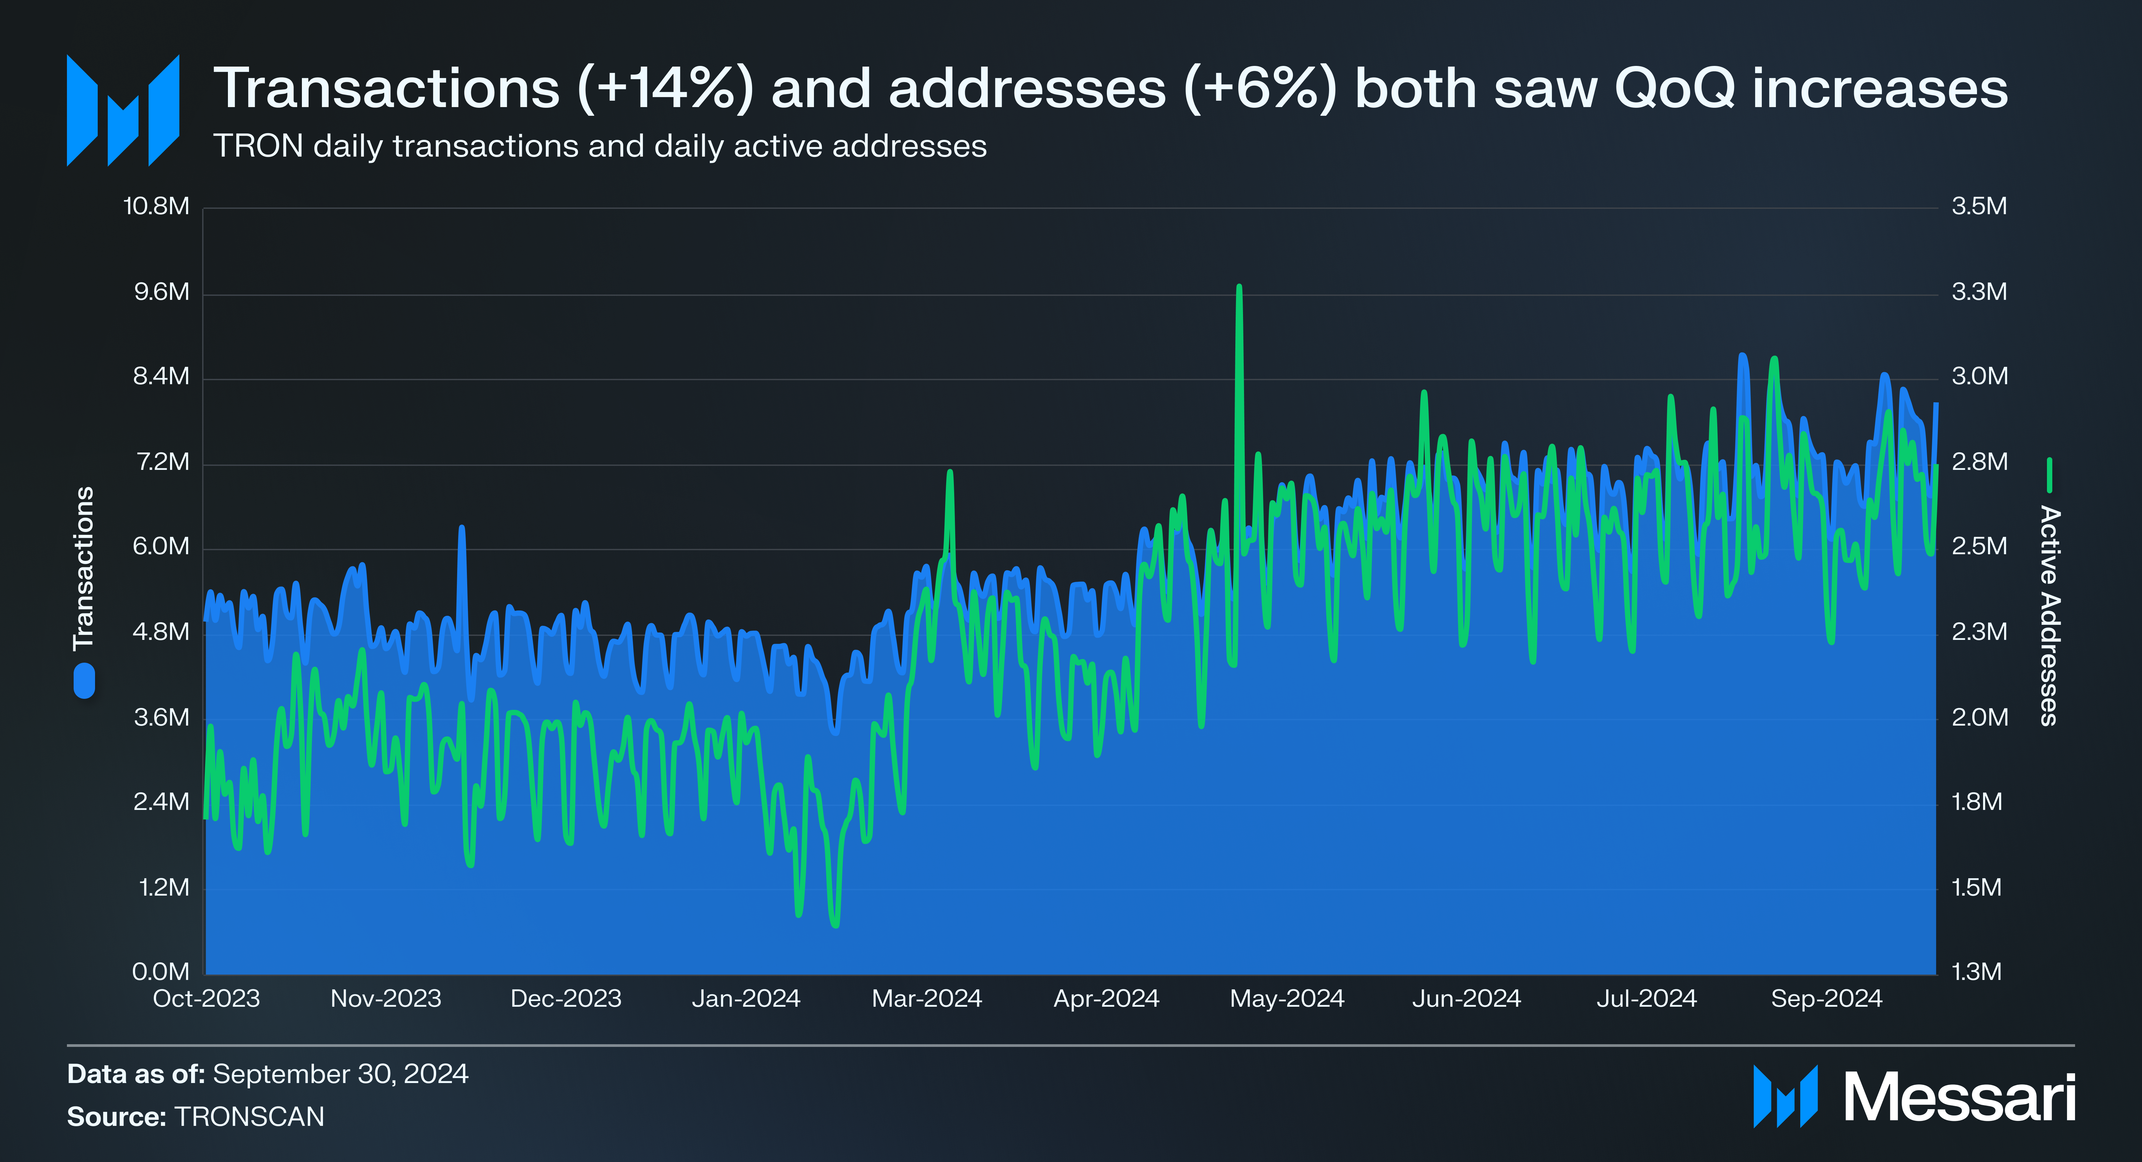Click the 2.0M right axis tick label
2142x1162 pixels.
[1979, 718]
